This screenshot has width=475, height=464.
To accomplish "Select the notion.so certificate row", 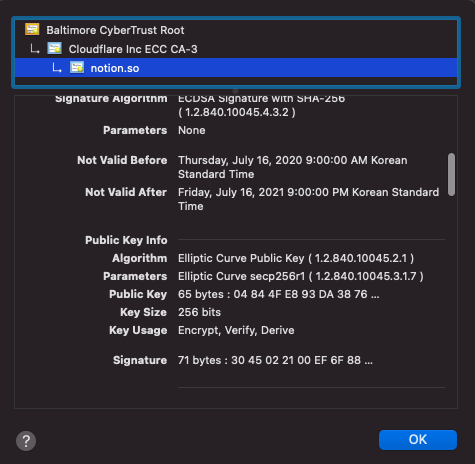I will pos(236,68).
